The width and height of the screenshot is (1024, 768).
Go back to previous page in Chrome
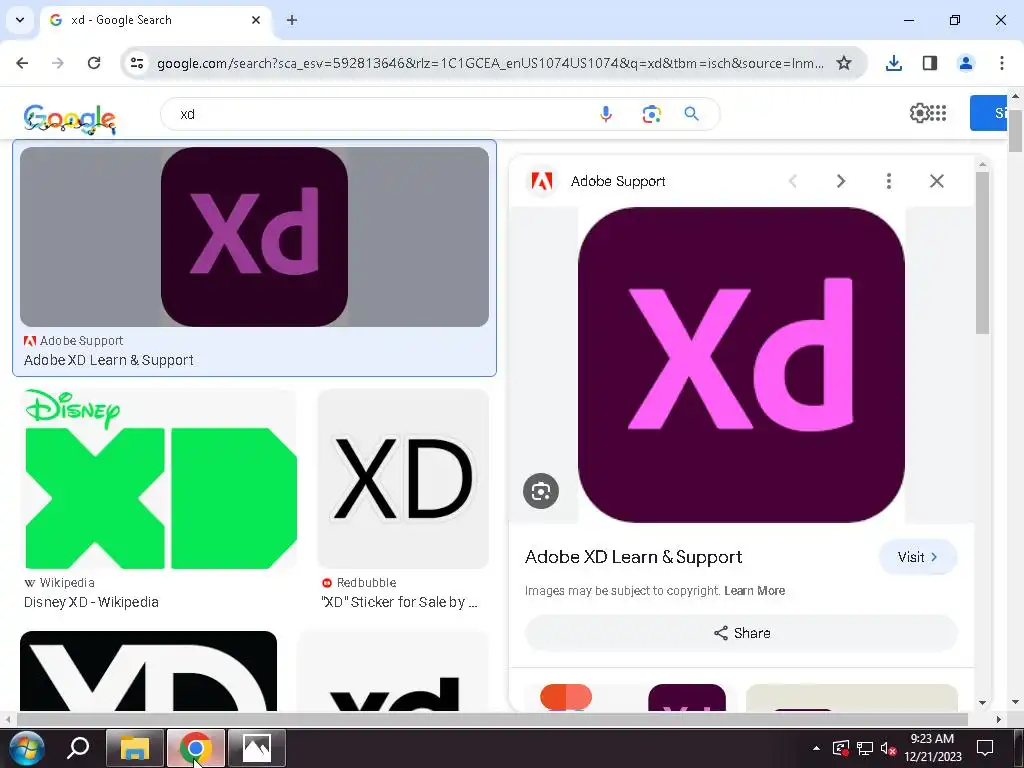coord(22,63)
